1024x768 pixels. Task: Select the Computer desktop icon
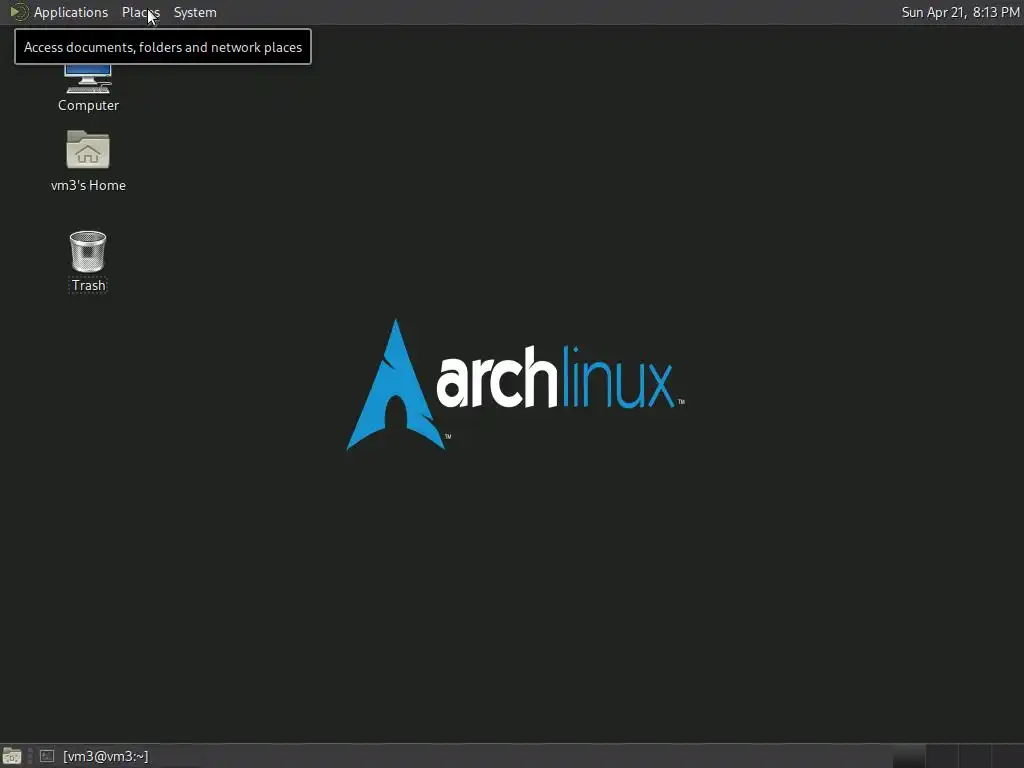pyautogui.click(x=88, y=88)
